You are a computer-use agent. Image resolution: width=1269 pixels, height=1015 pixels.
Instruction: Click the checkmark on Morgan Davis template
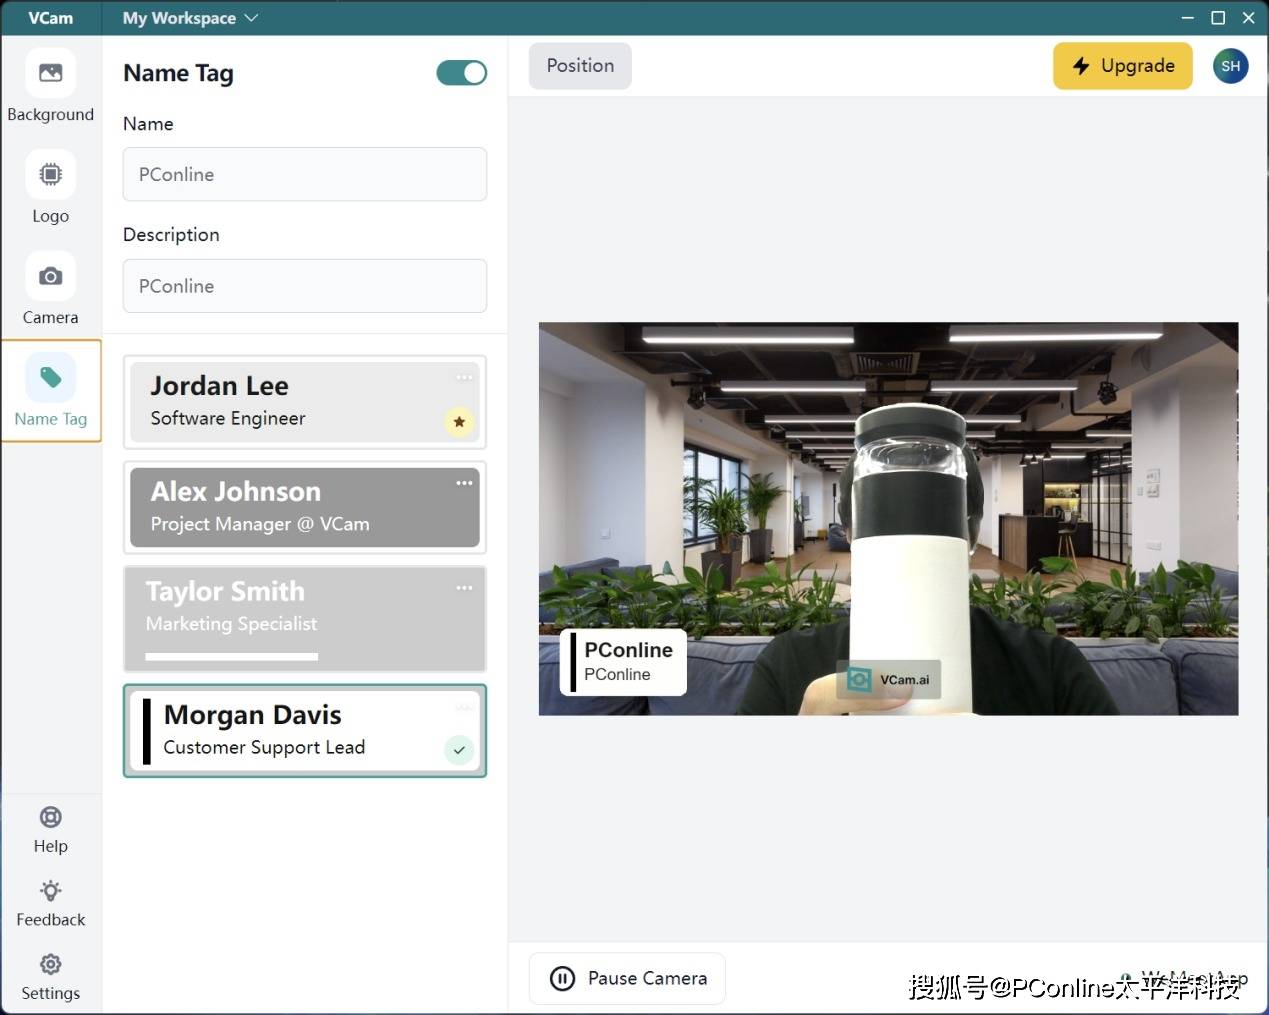coord(459,749)
